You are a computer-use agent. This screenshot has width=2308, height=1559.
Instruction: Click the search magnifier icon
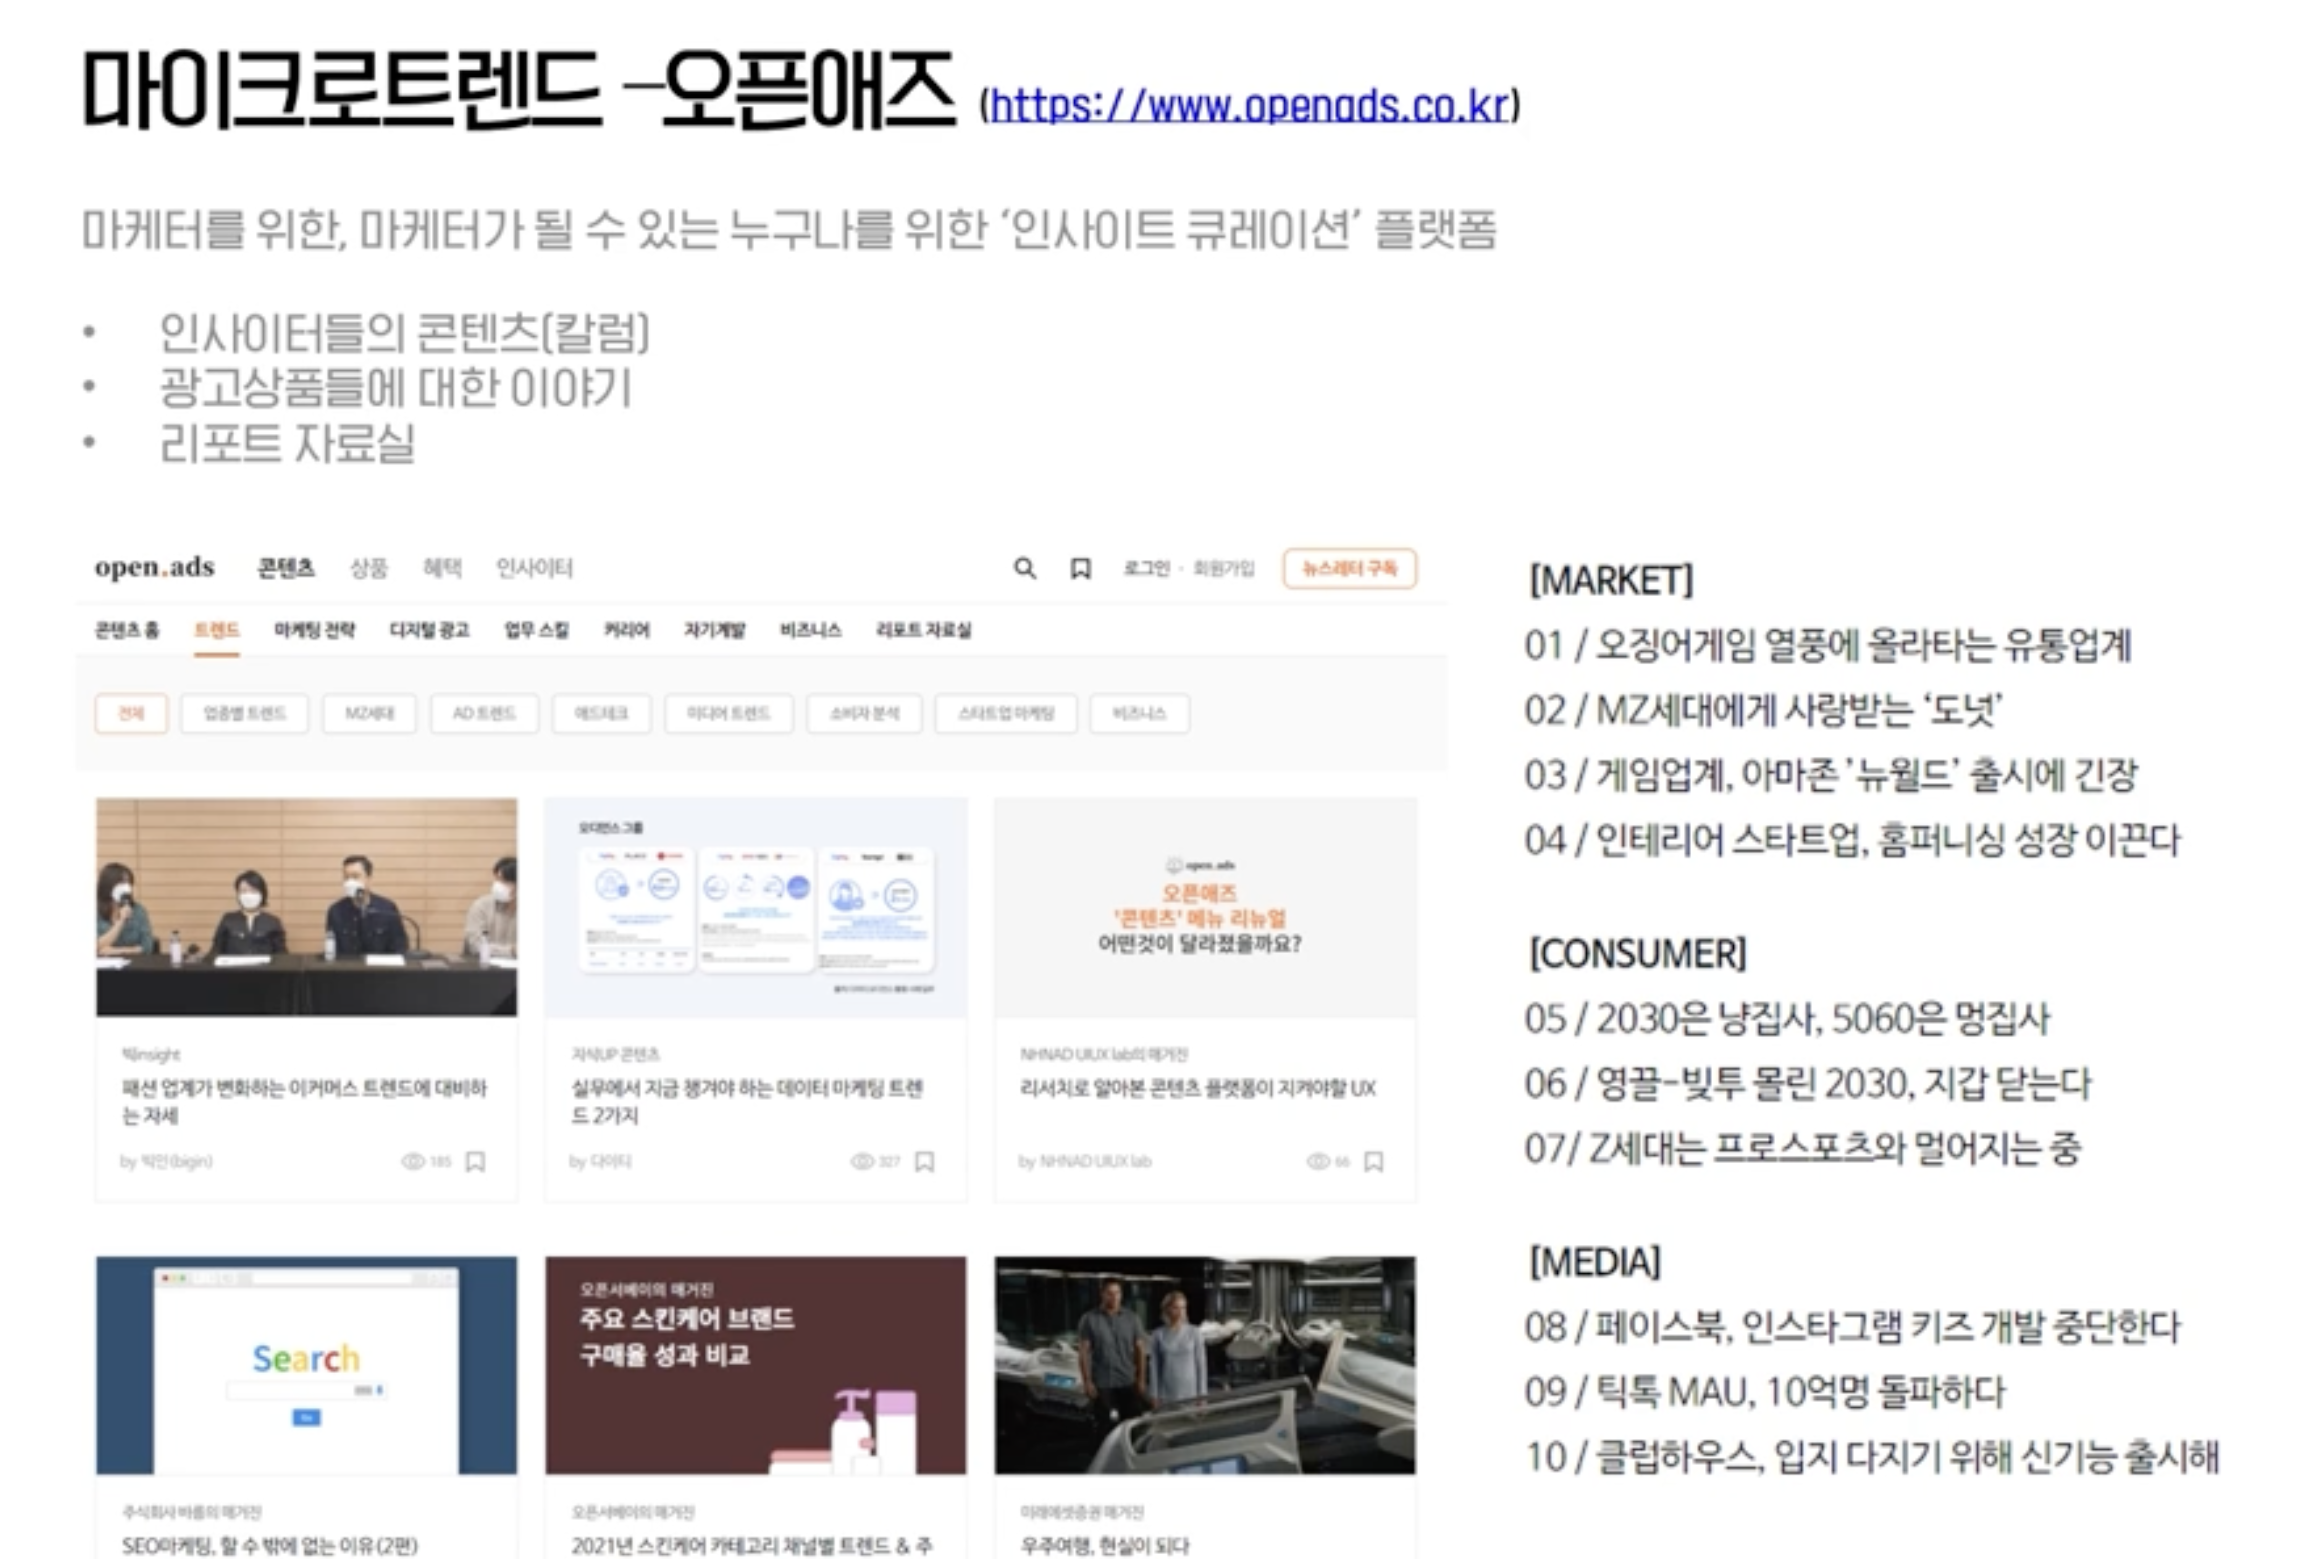(1024, 568)
